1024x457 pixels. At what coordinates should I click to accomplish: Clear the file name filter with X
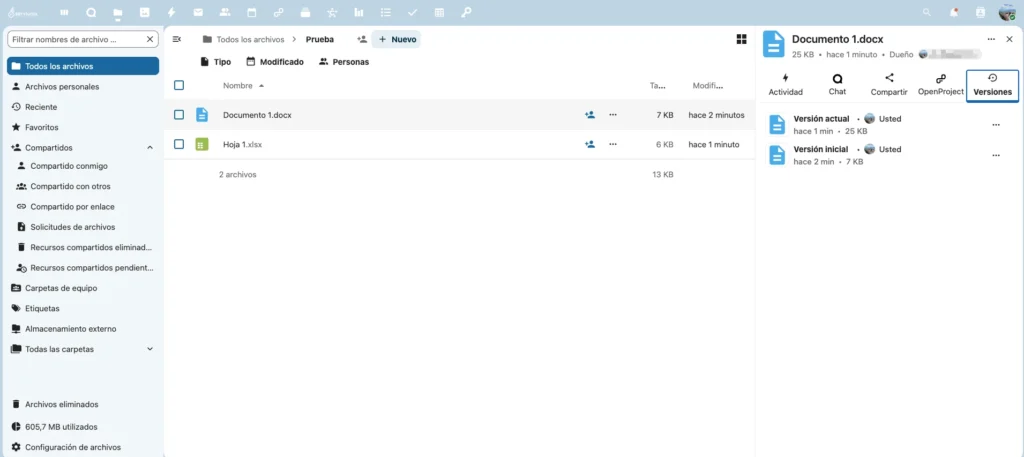[x=150, y=39]
